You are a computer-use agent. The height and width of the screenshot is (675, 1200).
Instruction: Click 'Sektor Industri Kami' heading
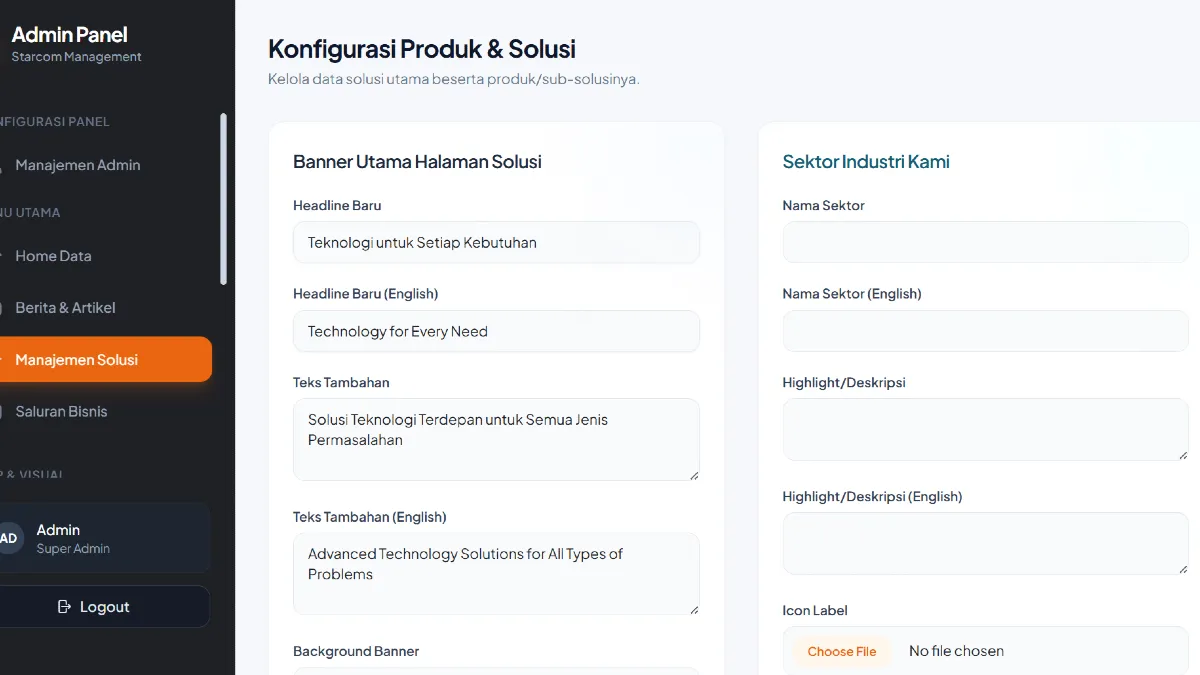coord(866,162)
